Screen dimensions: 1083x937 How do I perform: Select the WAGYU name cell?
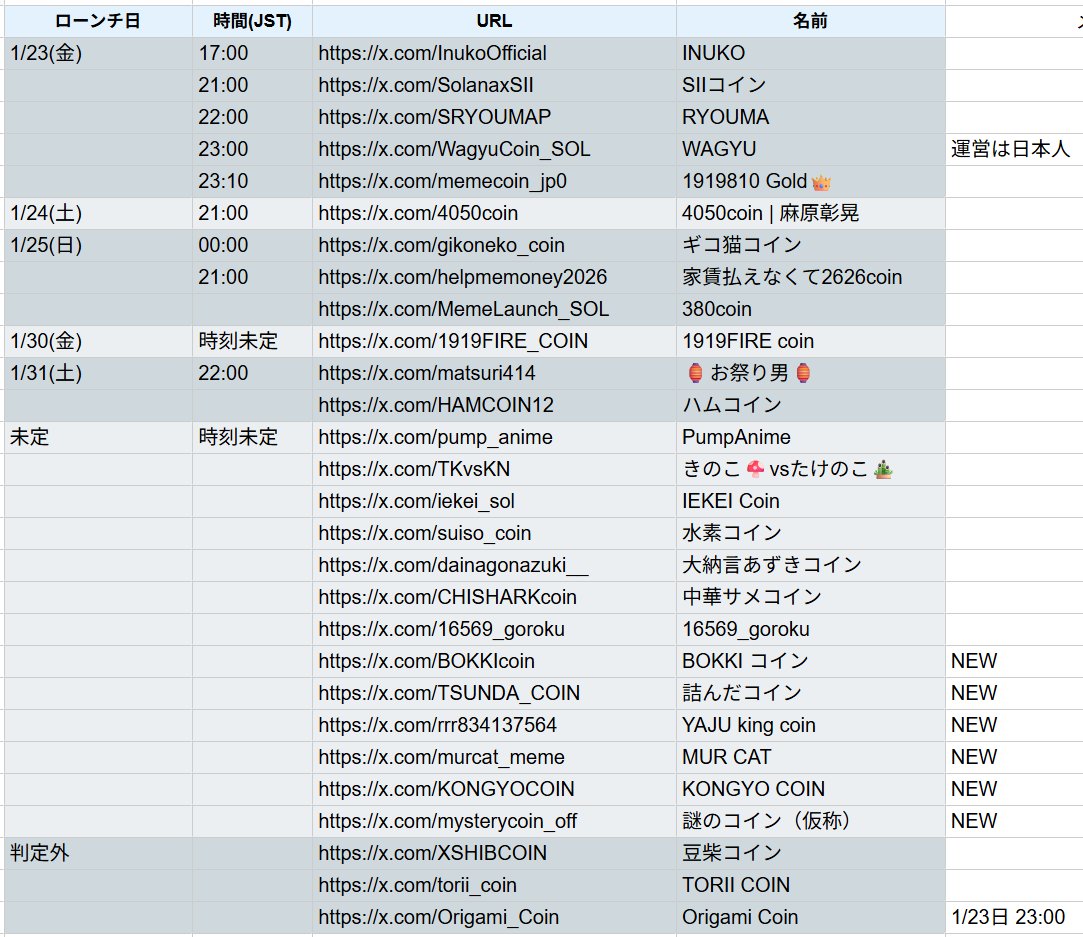click(811, 149)
